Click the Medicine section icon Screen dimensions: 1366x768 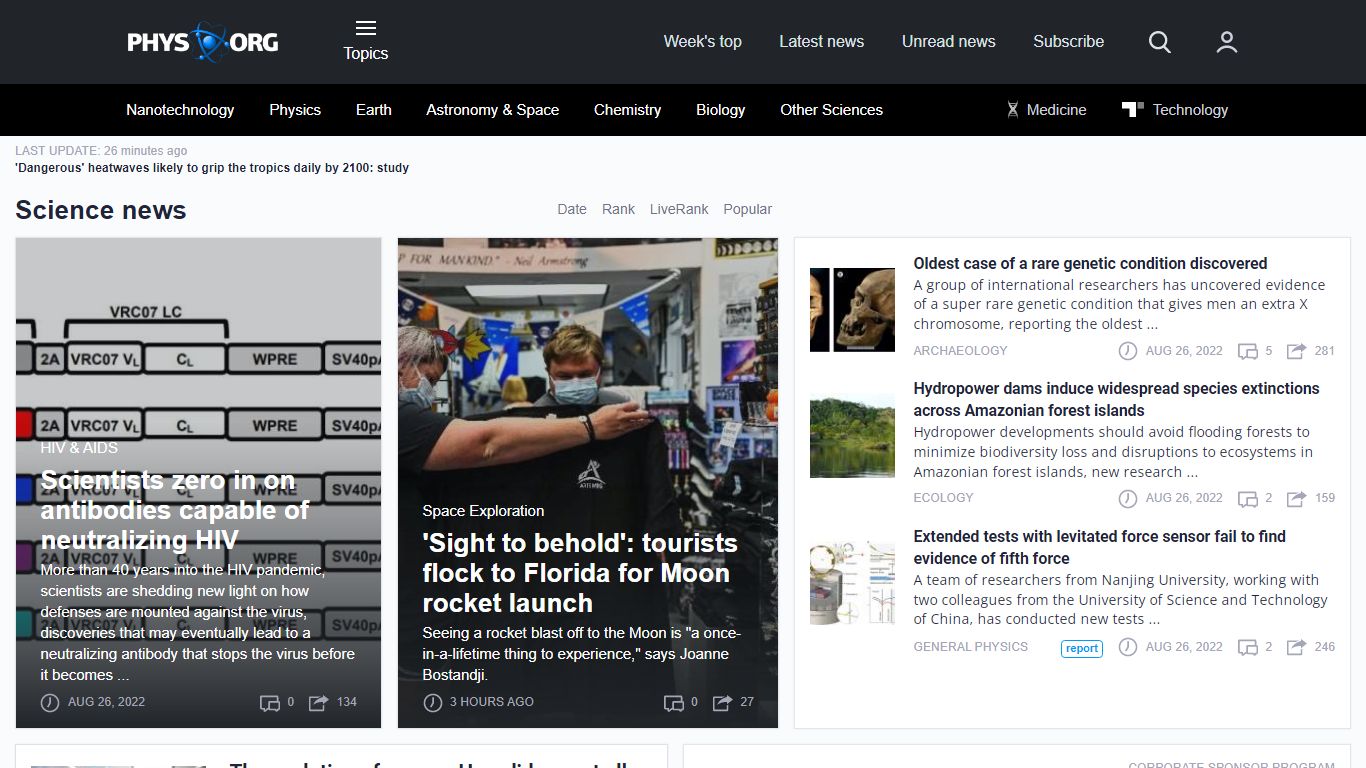point(1013,110)
